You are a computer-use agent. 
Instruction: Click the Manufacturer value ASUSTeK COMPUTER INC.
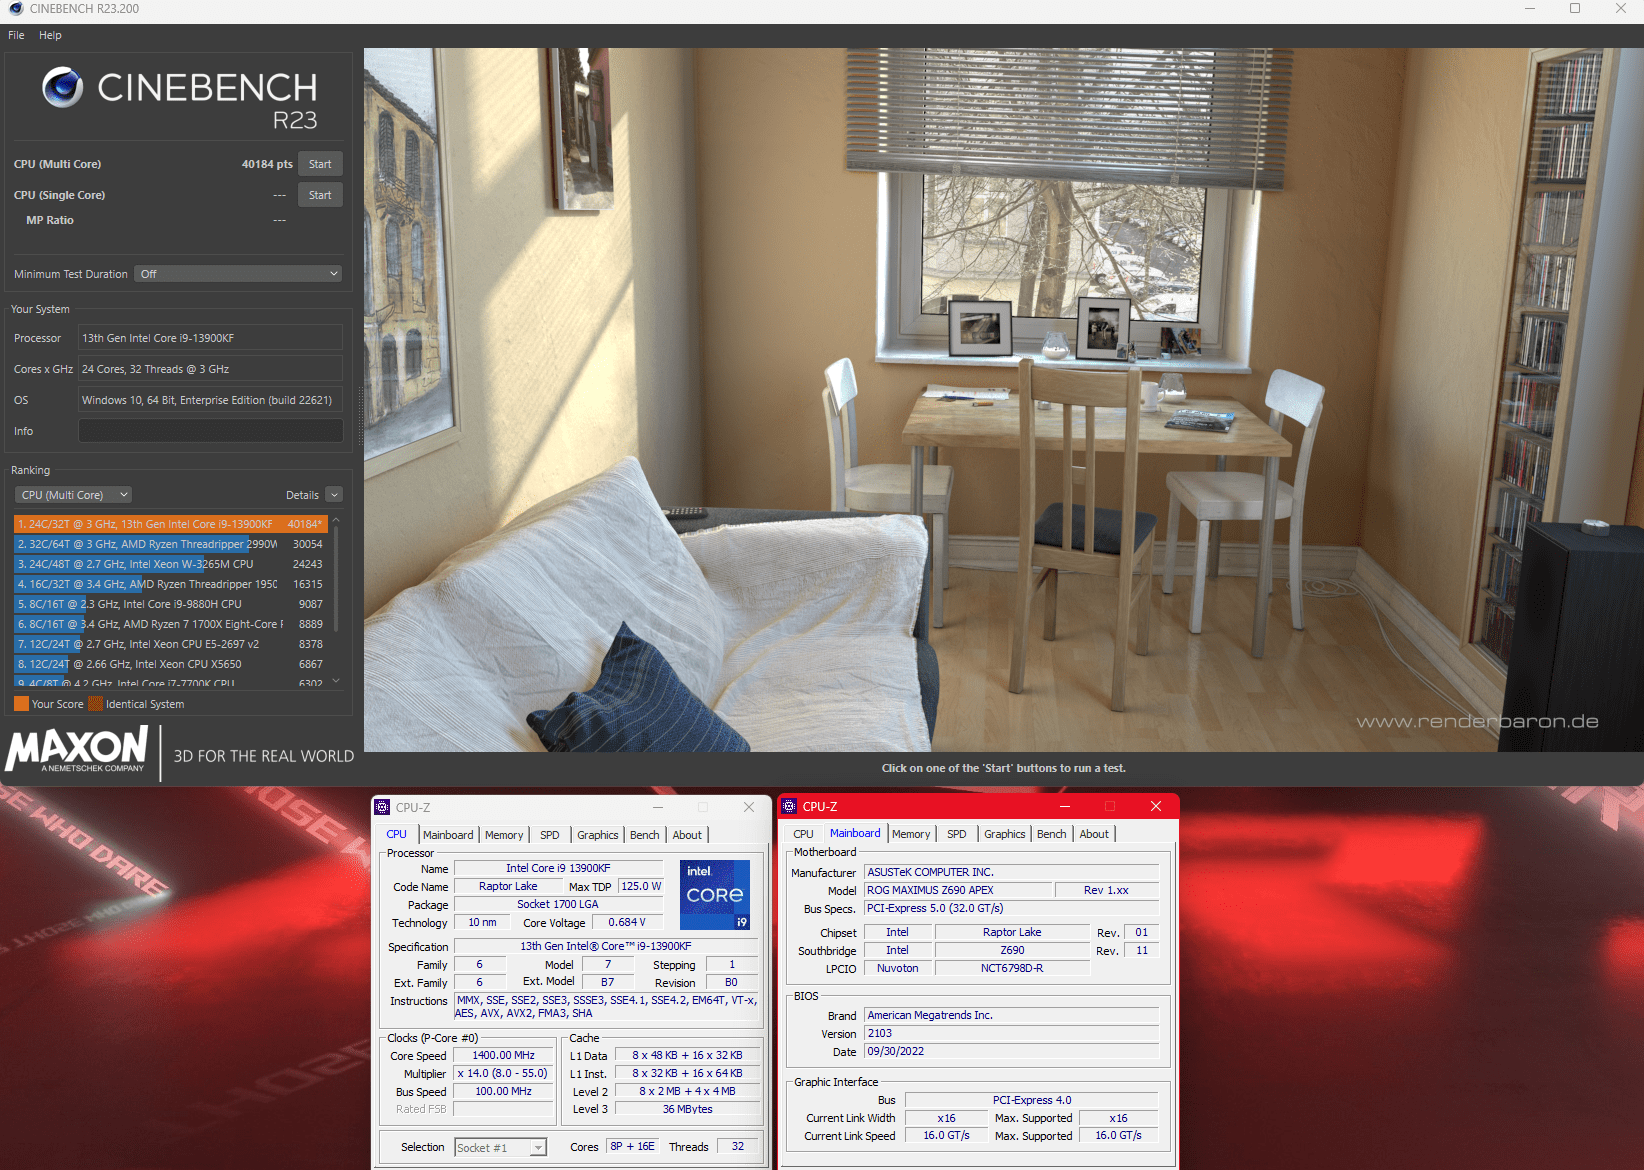(x=1012, y=872)
